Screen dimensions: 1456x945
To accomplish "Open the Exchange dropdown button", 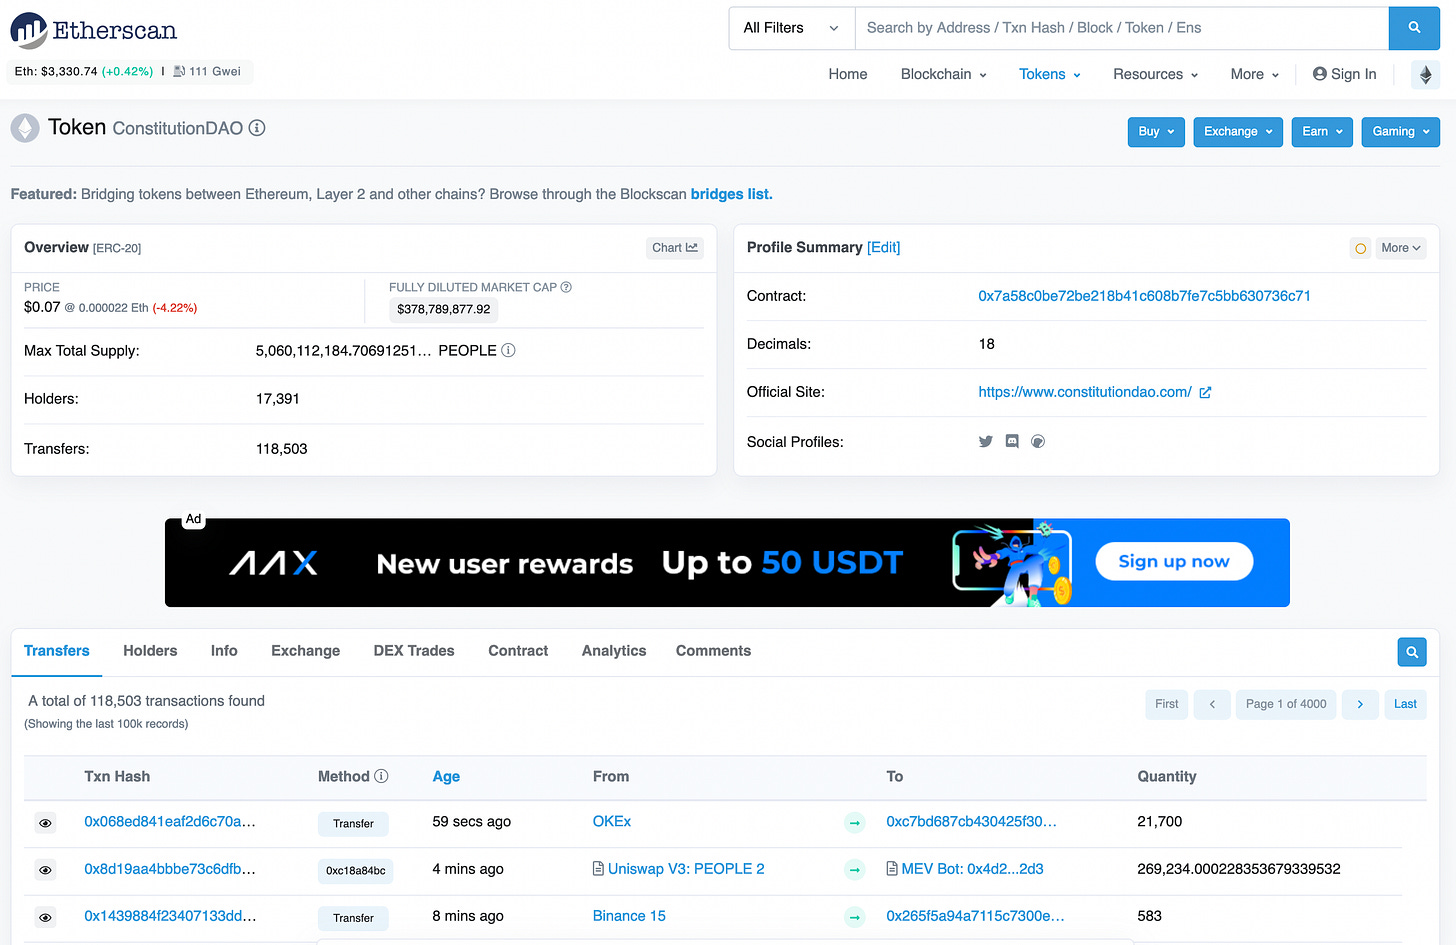I will click(x=1238, y=132).
